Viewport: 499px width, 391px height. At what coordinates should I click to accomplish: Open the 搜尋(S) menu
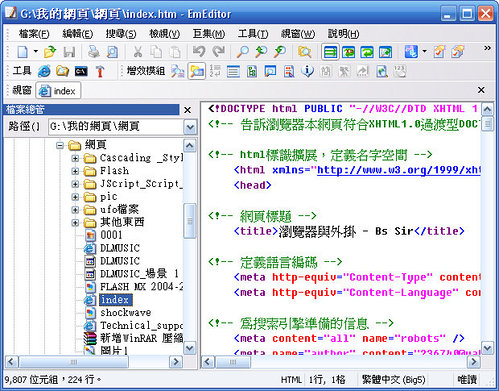coord(121,34)
